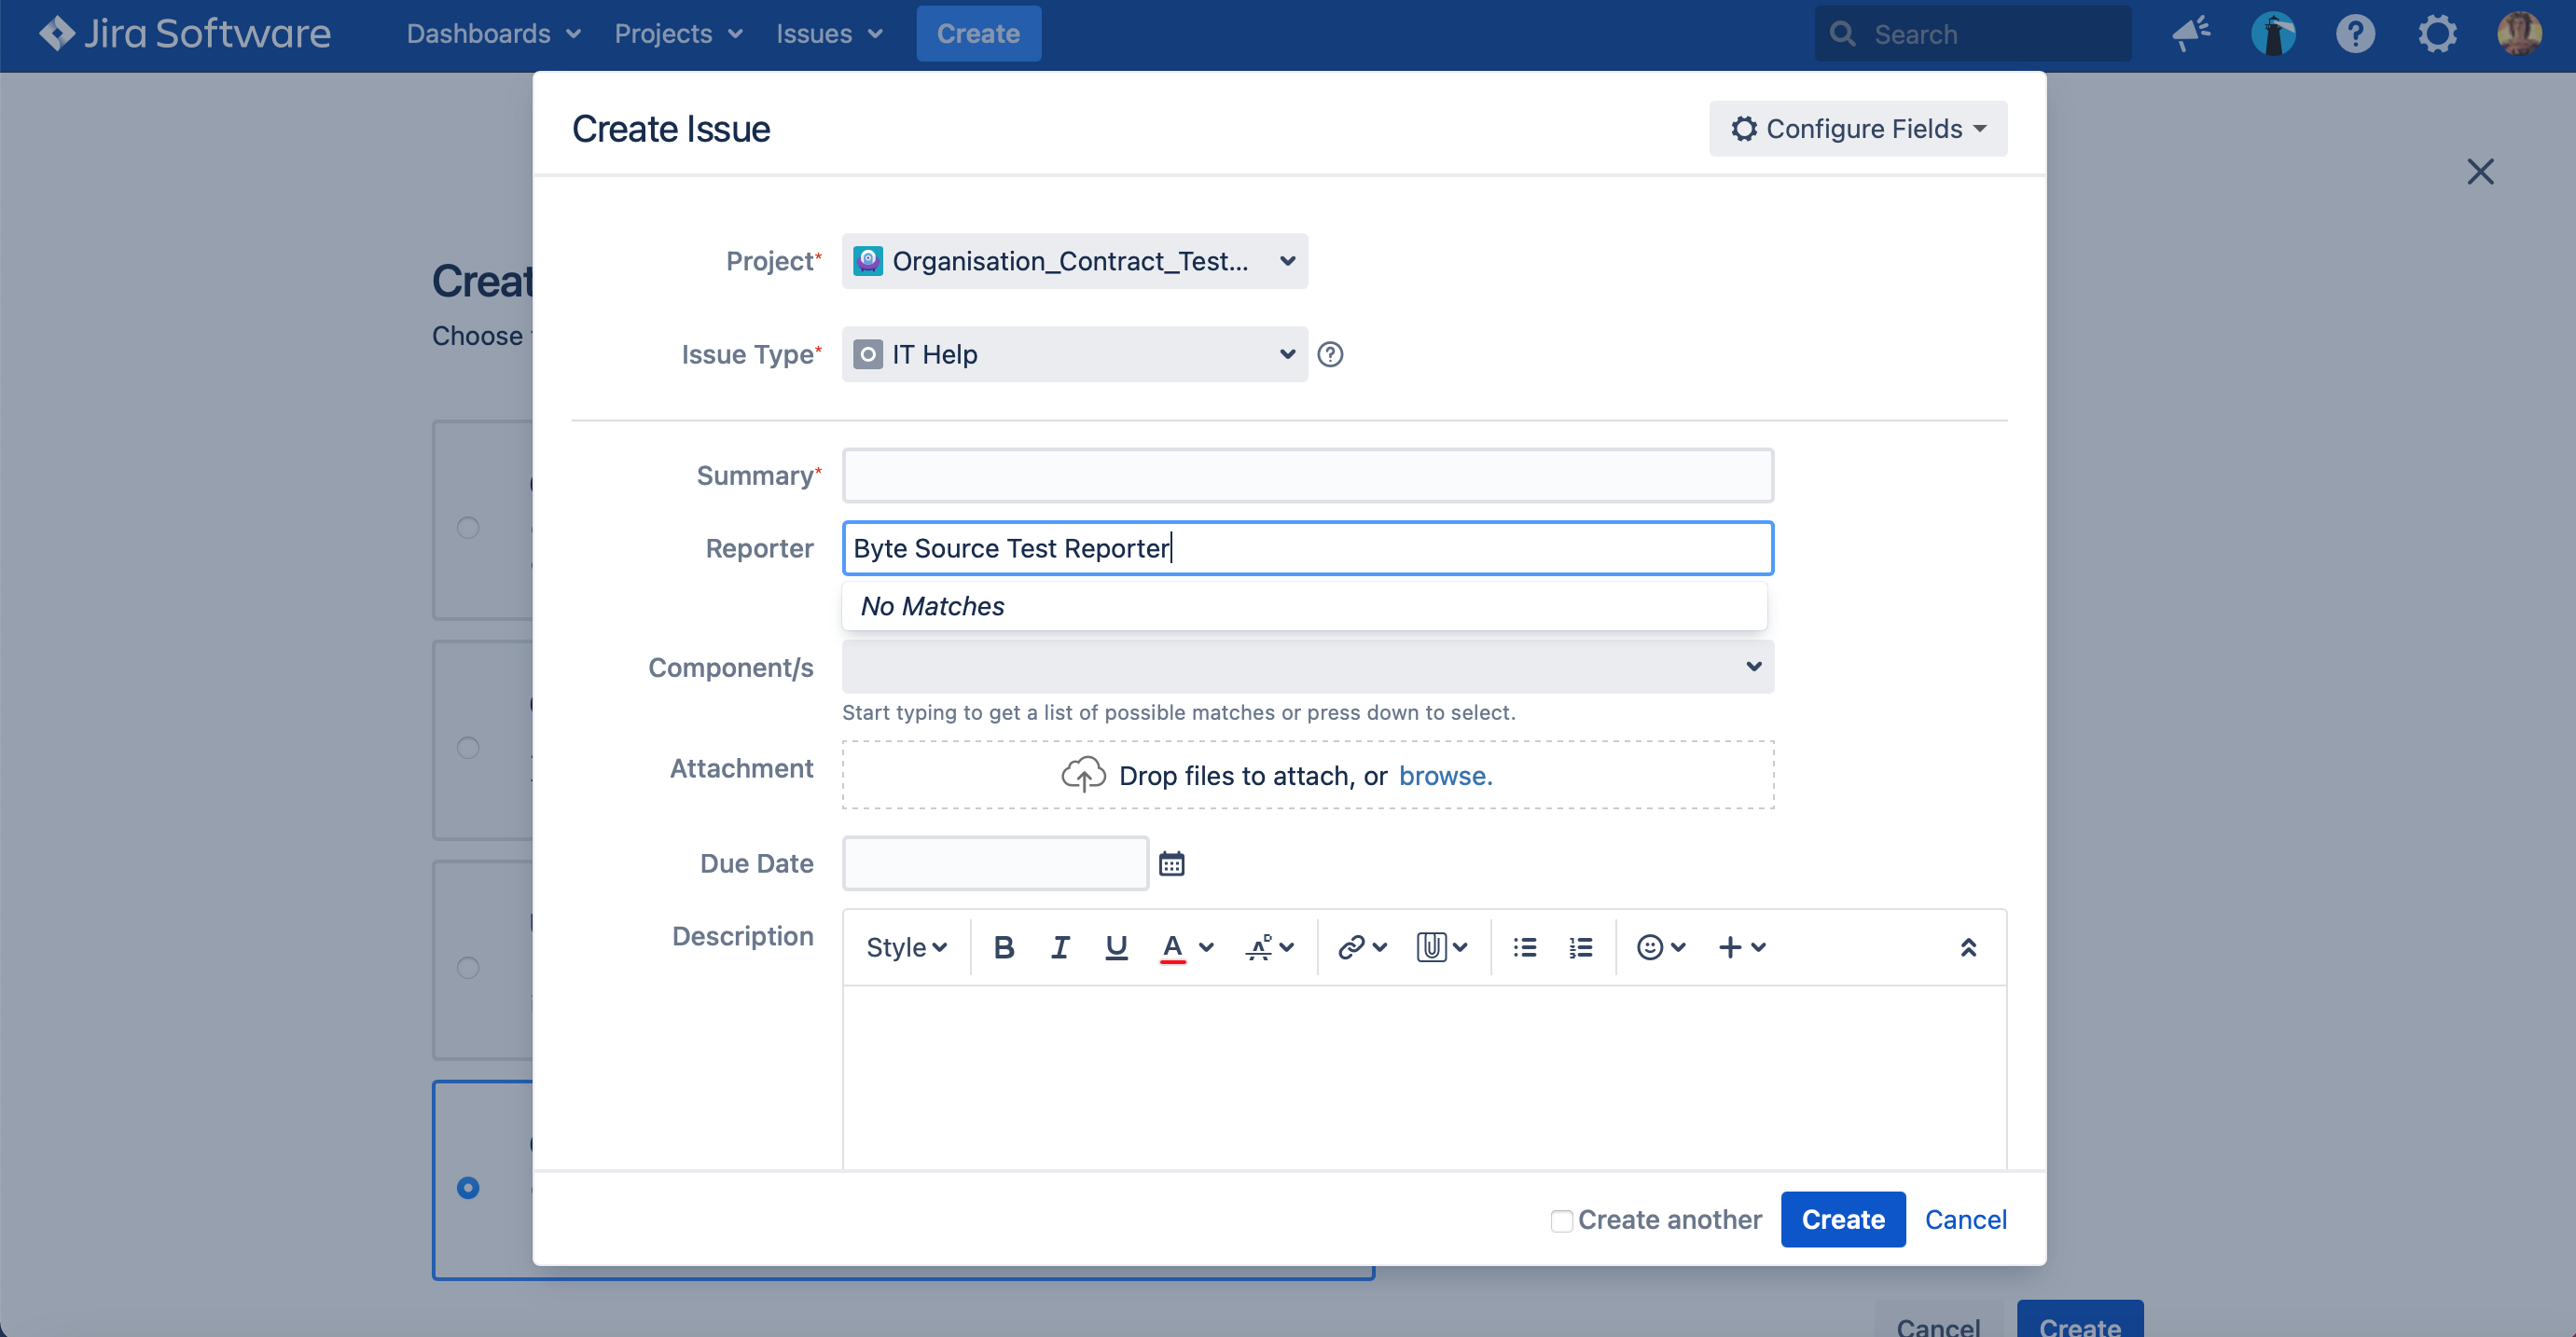2576x1337 pixels.
Task: Click the Jira Software logo
Action: click(x=184, y=34)
